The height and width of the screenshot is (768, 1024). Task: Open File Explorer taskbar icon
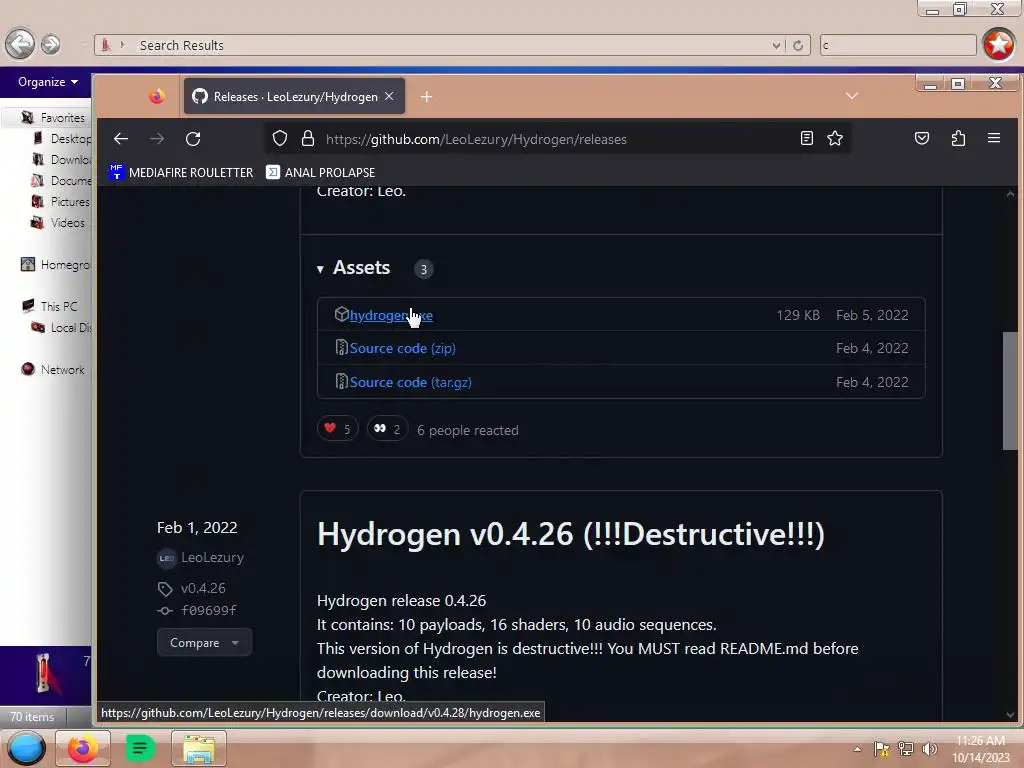pos(199,748)
